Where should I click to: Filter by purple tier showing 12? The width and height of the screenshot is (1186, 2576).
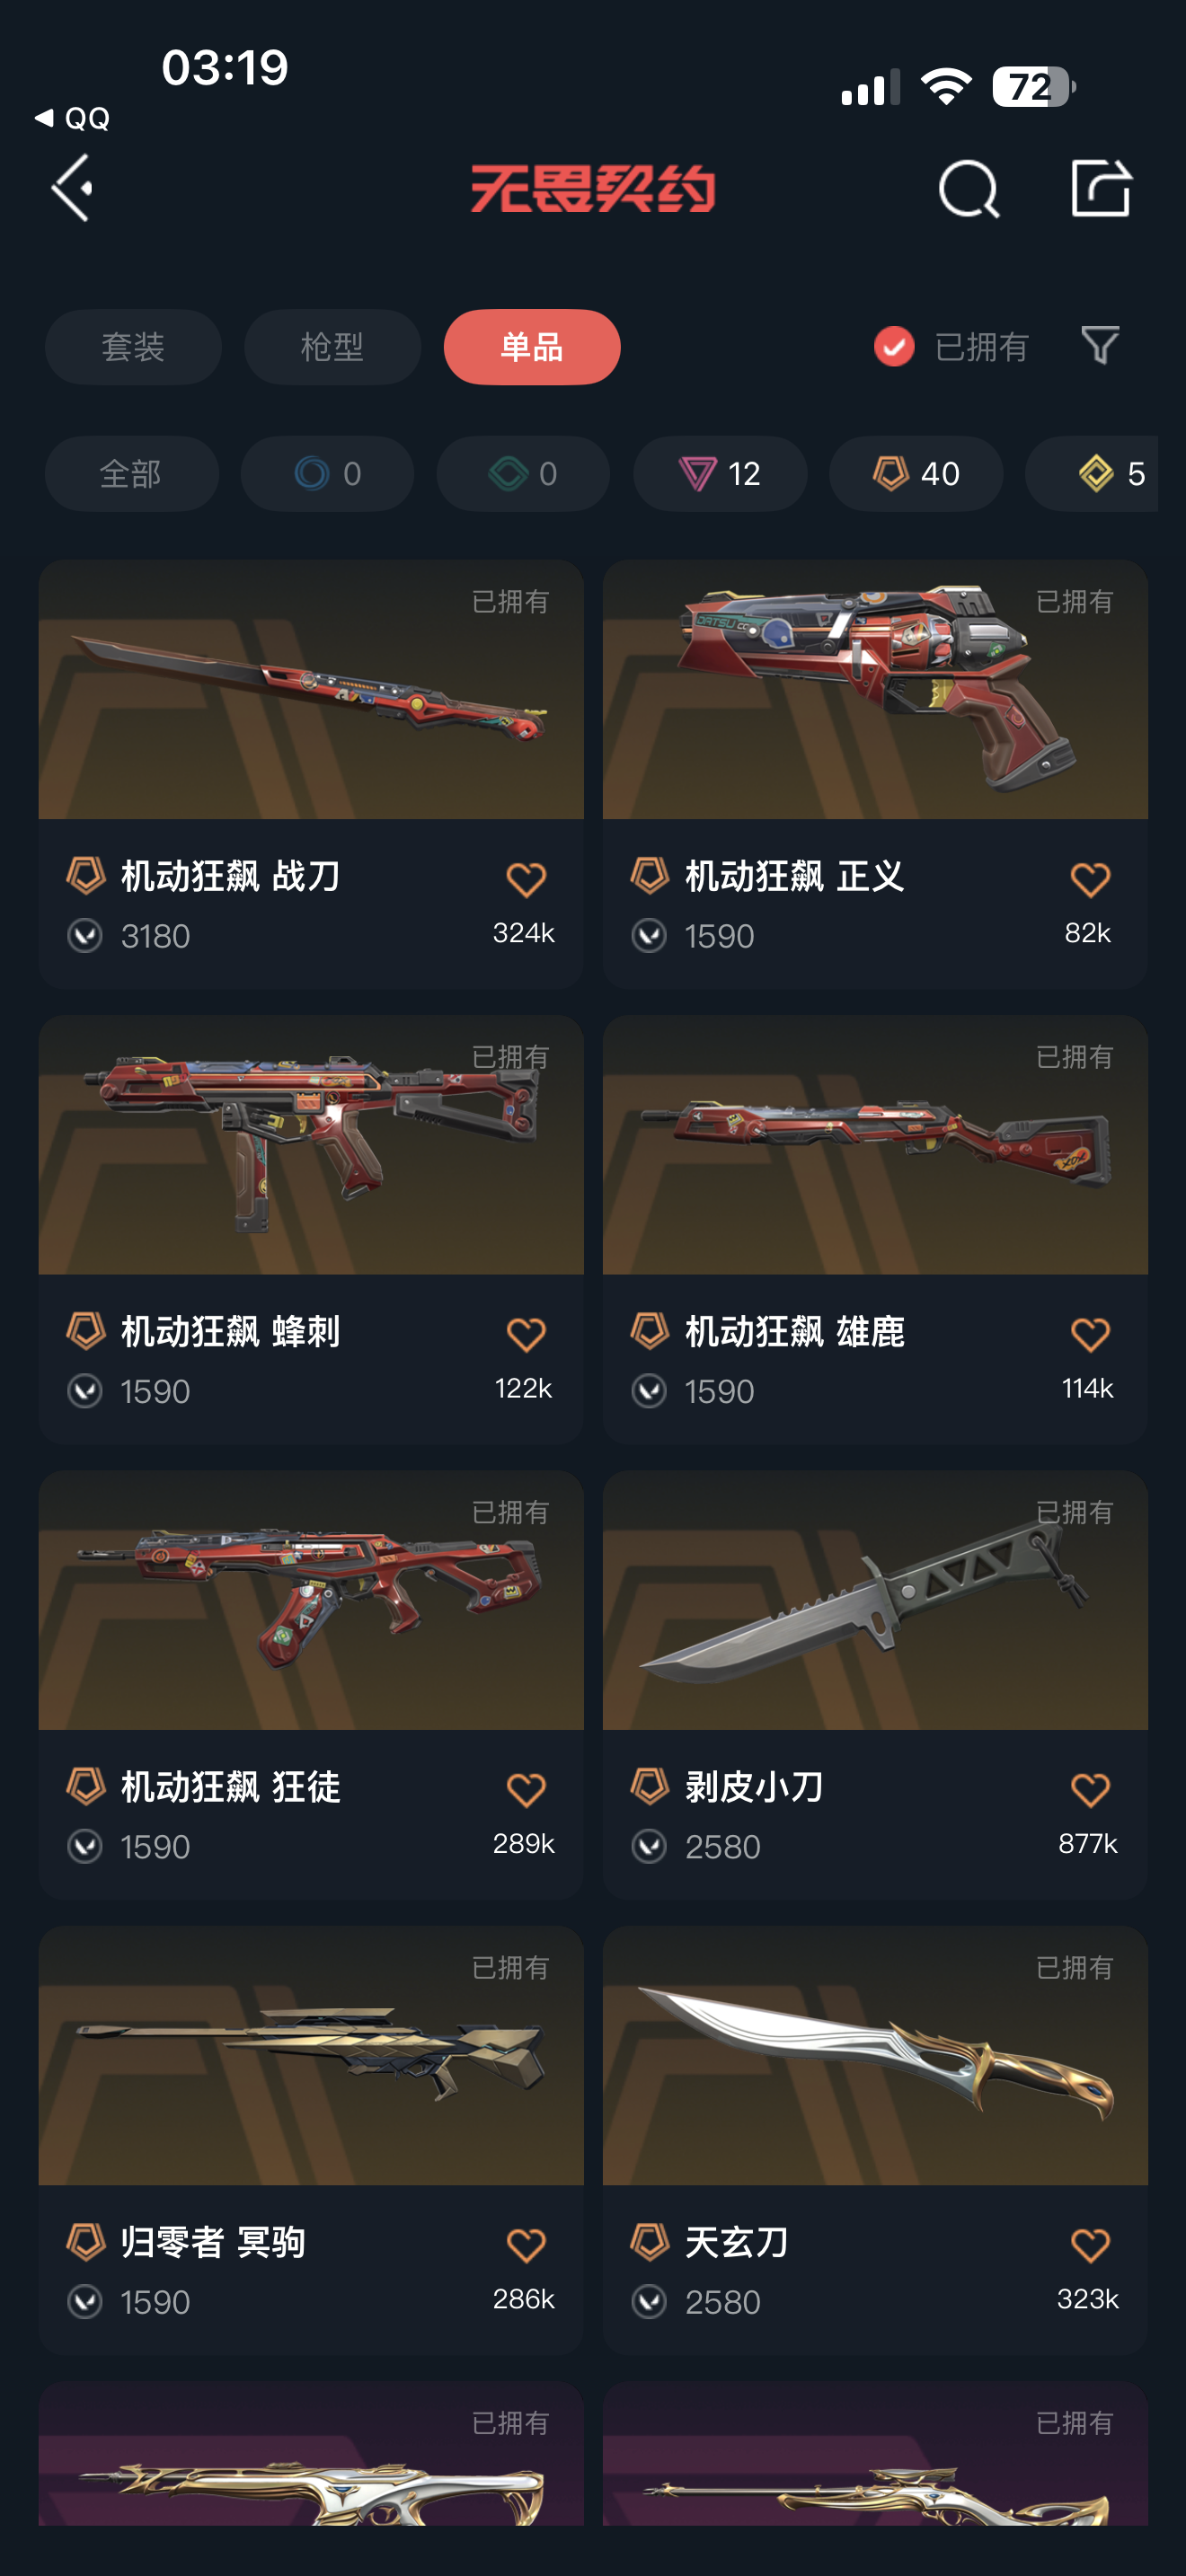[x=720, y=473]
